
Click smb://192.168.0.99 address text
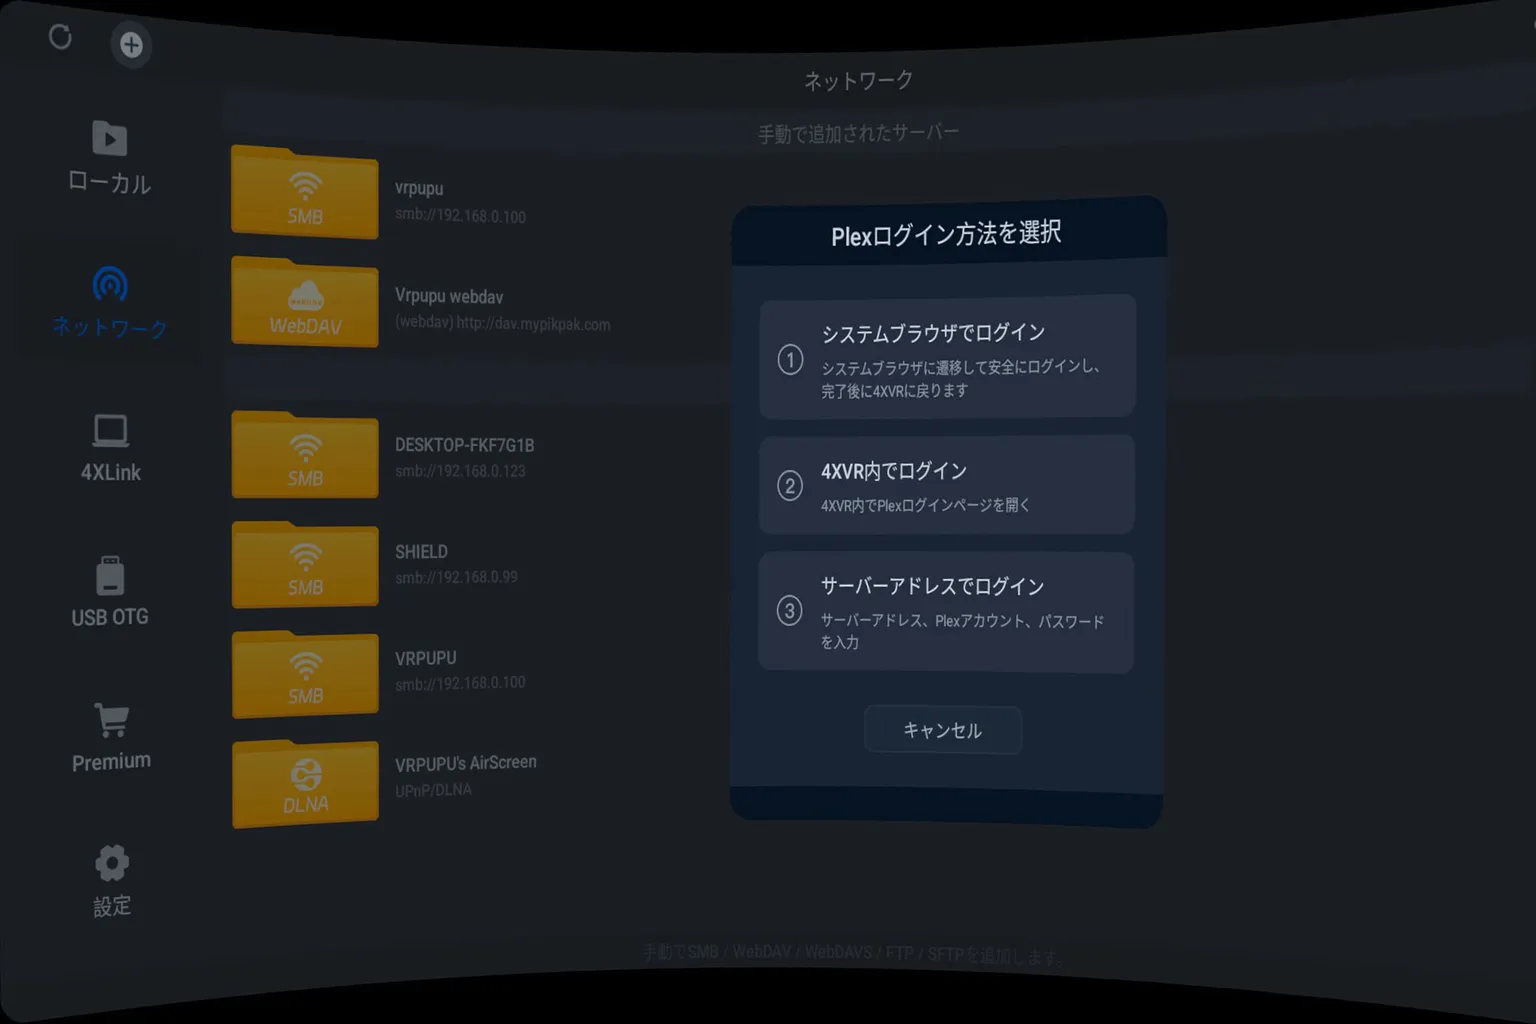point(456,577)
